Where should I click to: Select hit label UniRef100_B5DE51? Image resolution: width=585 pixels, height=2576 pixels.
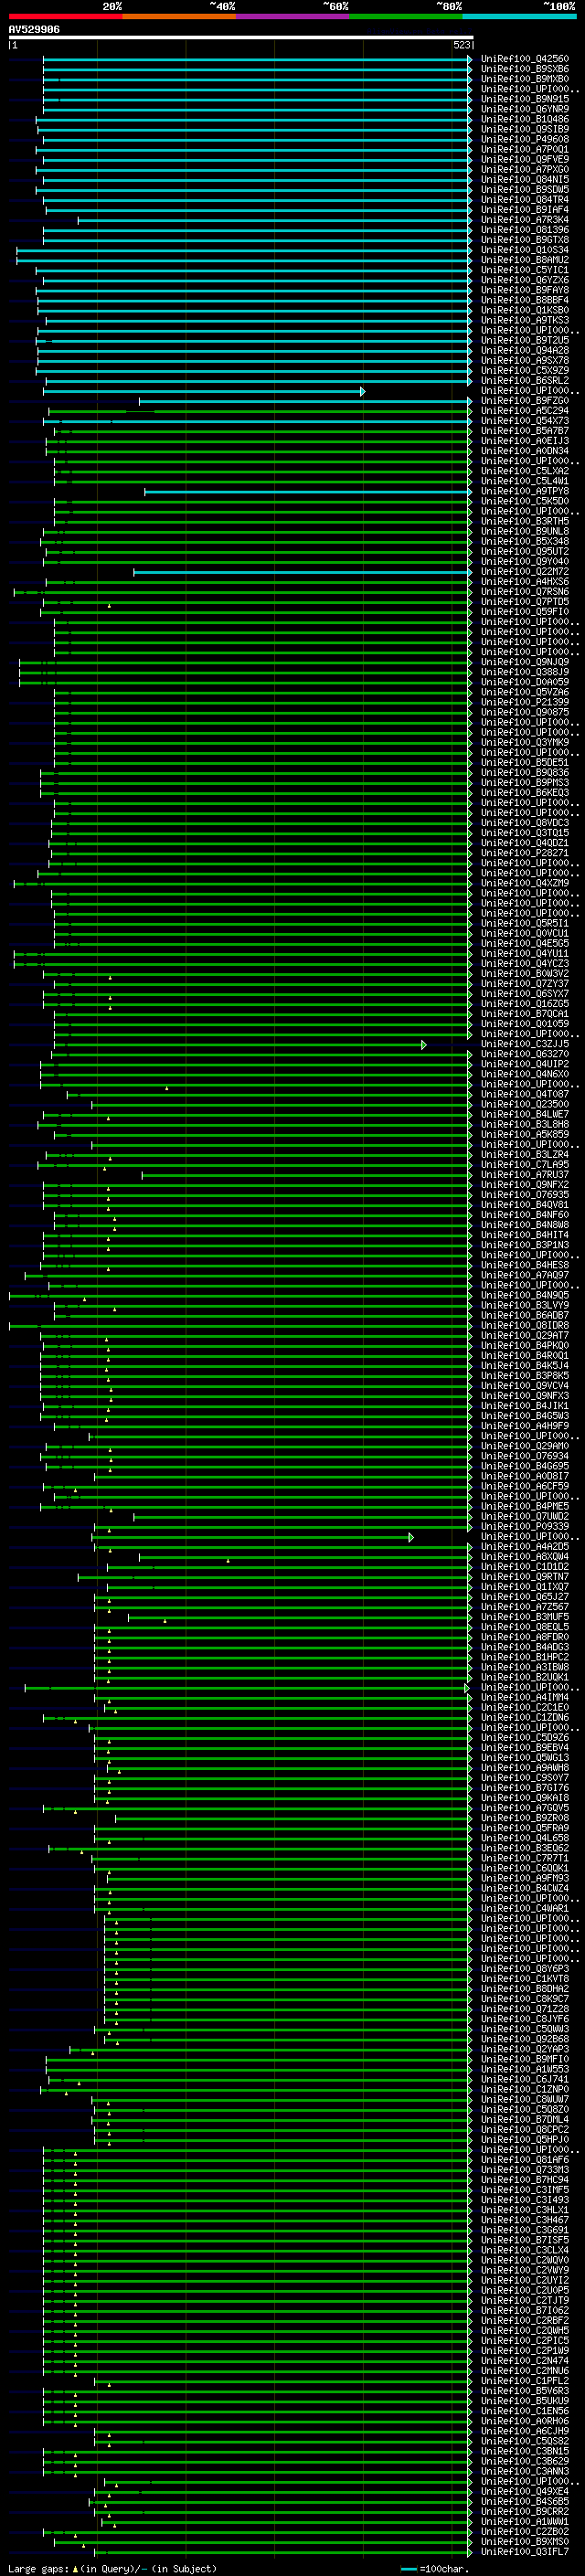[x=524, y=763]
